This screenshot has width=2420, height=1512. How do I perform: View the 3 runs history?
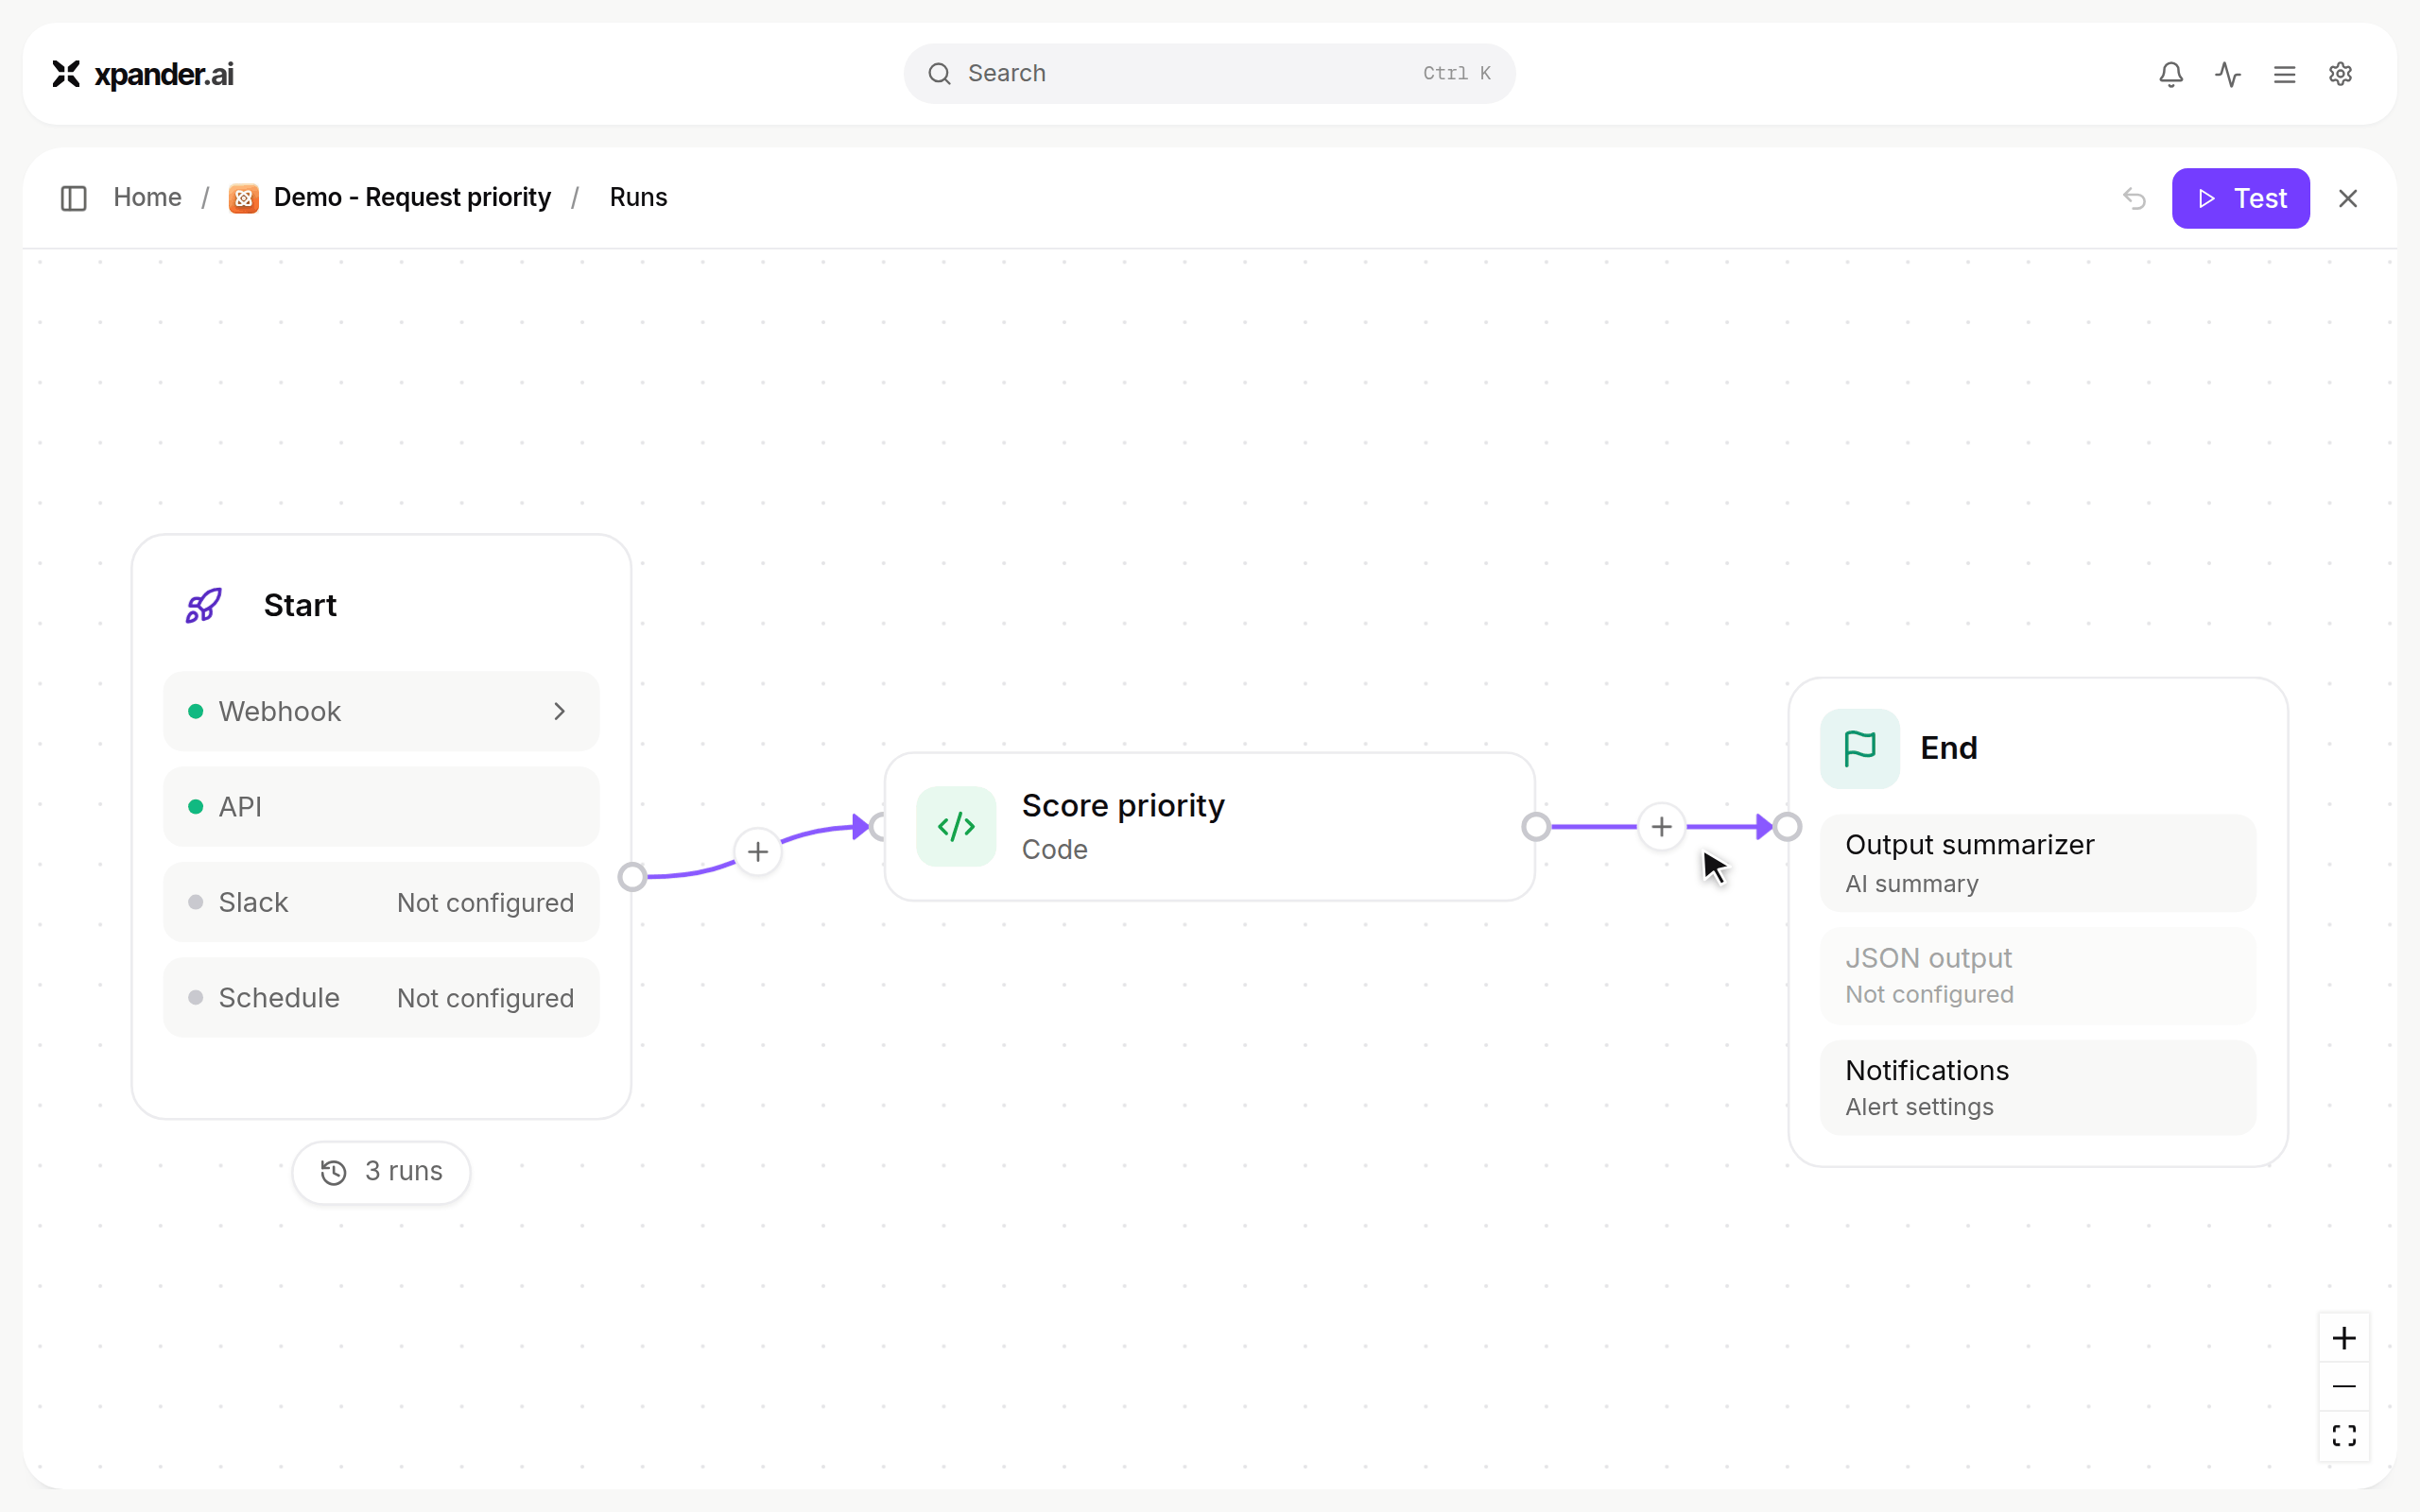381,1171
